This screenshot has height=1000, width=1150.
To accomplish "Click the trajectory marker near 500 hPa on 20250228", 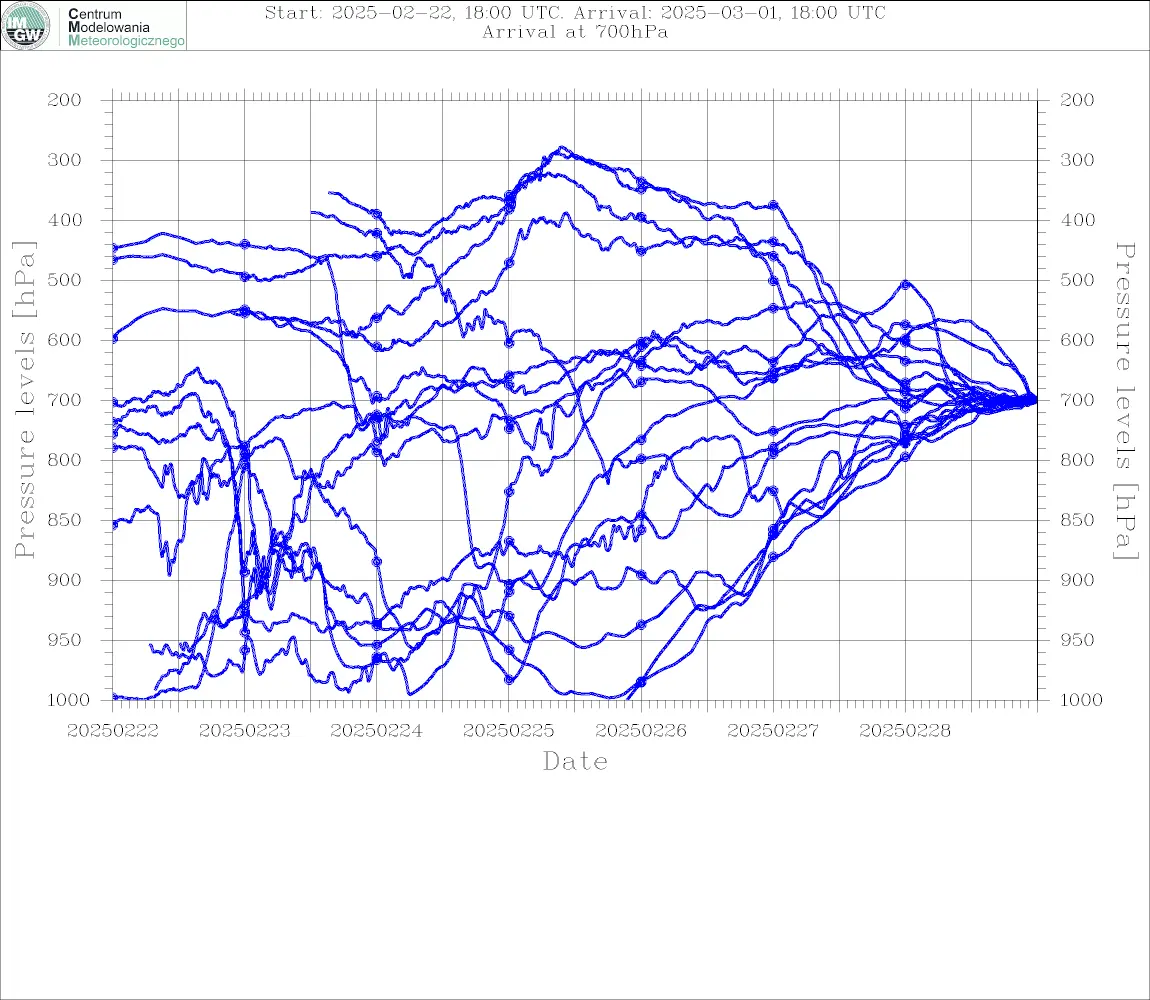I will click(x=906, y=285).
